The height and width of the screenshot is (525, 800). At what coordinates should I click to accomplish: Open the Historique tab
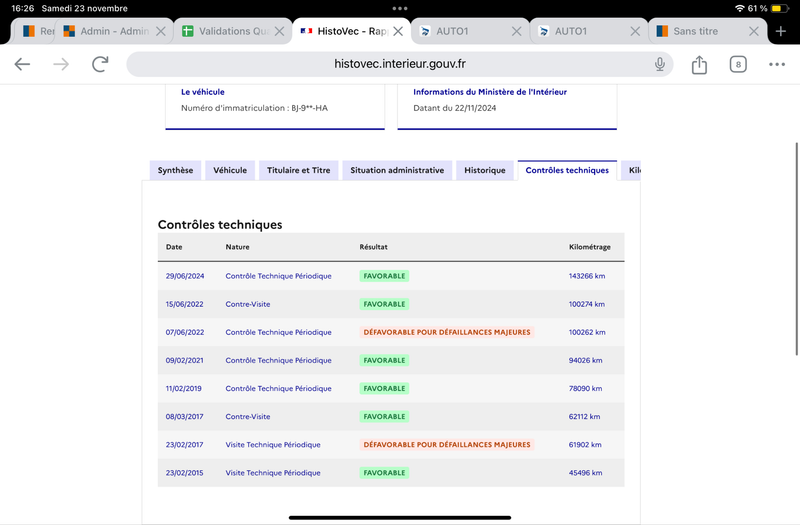[x=485, y=170]
